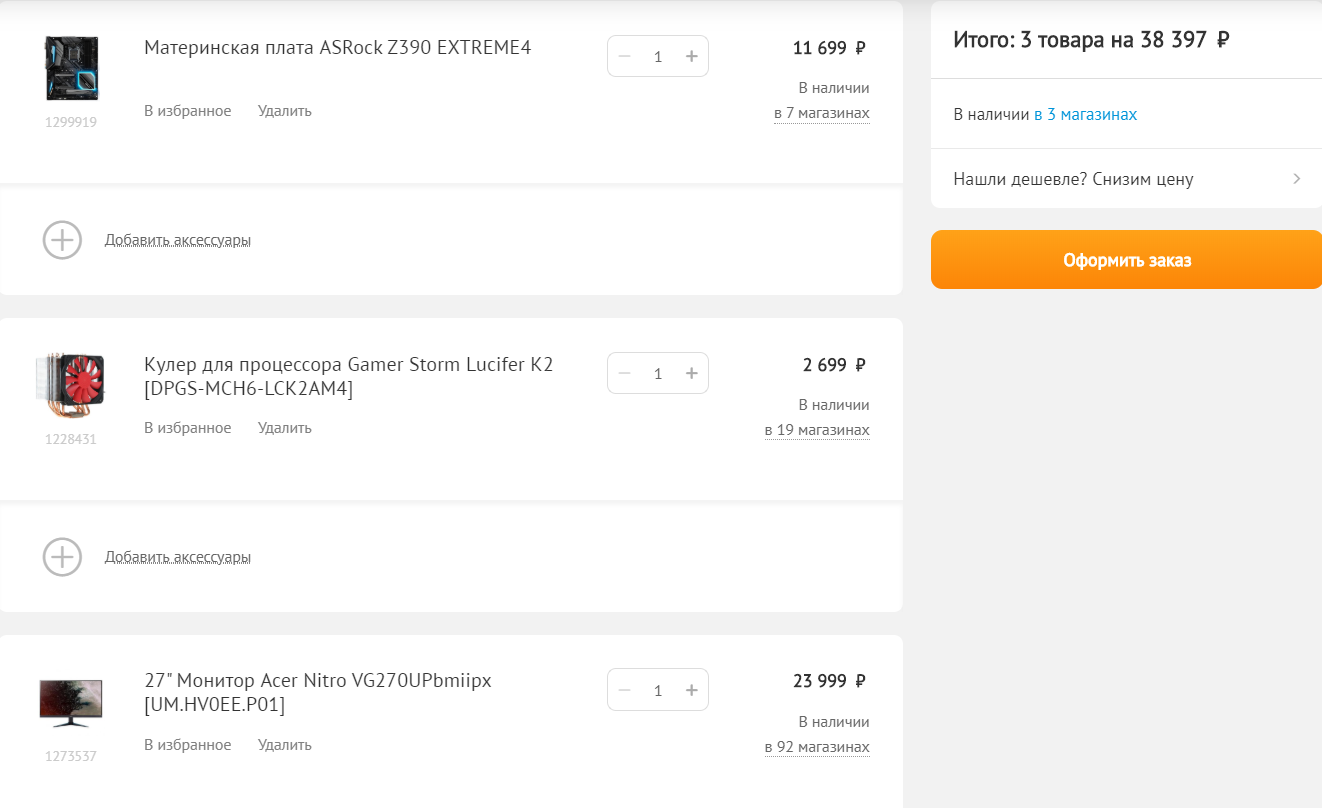Increase Gamer Storm cooler quantity with plus
The width and height of the screenshot is (1322, 808).
pyautogui.click(x=691, y=373)
